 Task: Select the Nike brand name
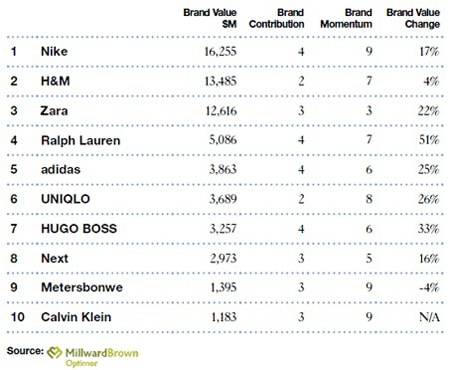coord(54,51)
